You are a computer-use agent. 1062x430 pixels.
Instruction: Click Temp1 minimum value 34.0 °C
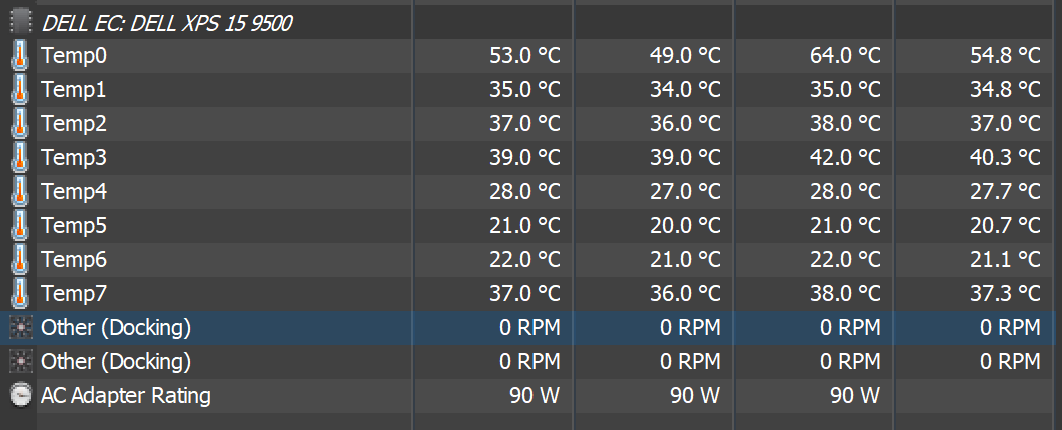click(685, 89)
